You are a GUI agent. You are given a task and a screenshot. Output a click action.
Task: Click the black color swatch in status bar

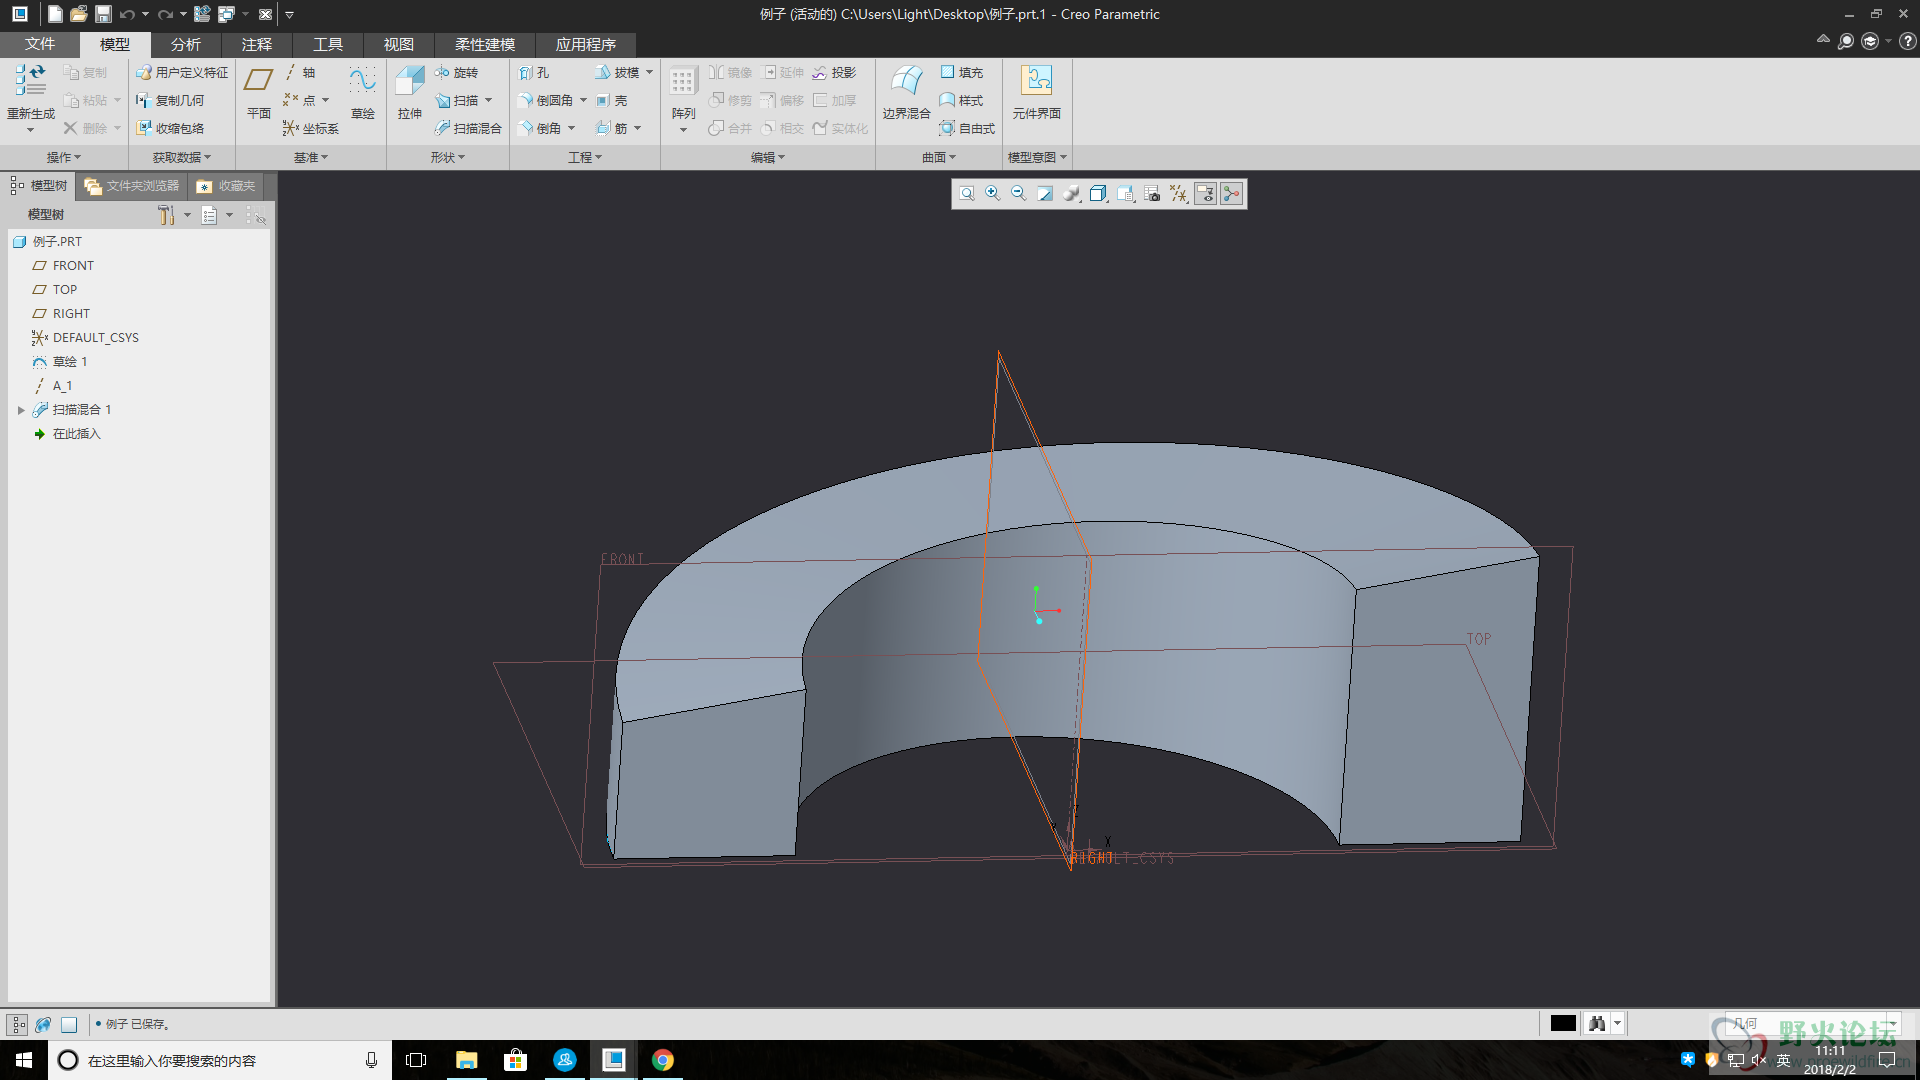point(1563,1023)
